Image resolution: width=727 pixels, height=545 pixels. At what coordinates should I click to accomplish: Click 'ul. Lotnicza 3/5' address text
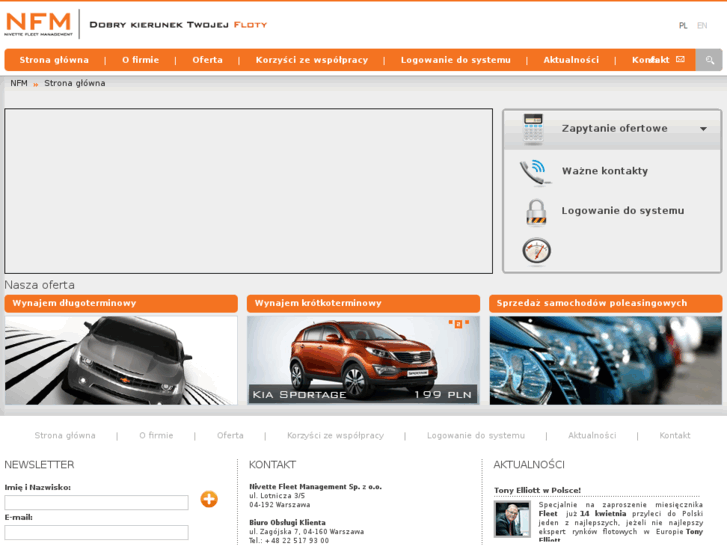277,496
